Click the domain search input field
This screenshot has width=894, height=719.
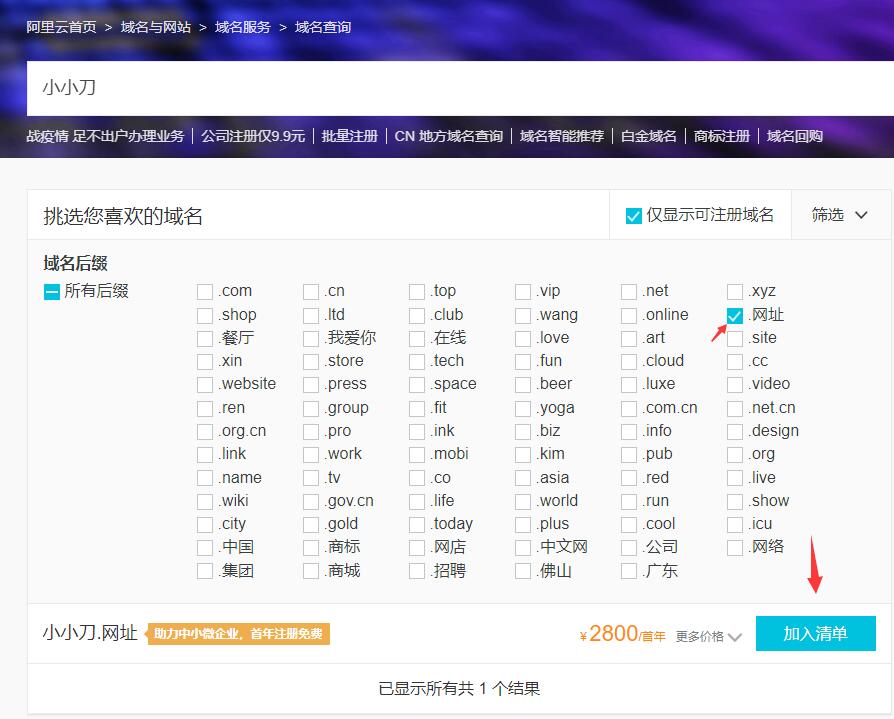[450, 88]
